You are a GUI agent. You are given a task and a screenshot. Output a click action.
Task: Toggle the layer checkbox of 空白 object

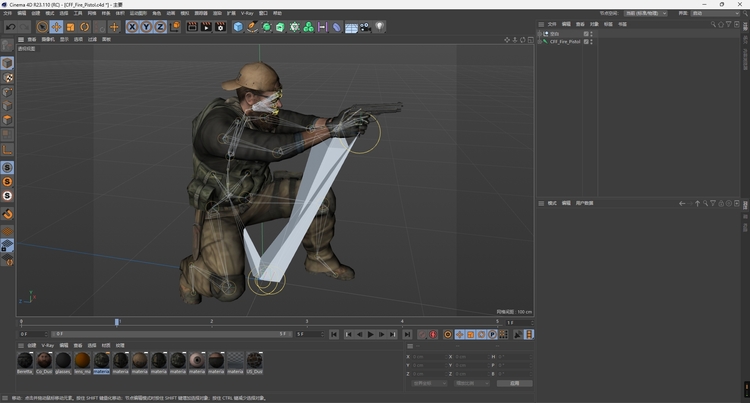click(586, 34)
